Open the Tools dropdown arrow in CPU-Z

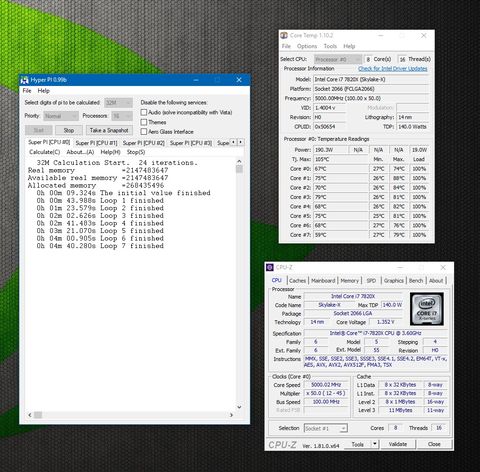375,444
